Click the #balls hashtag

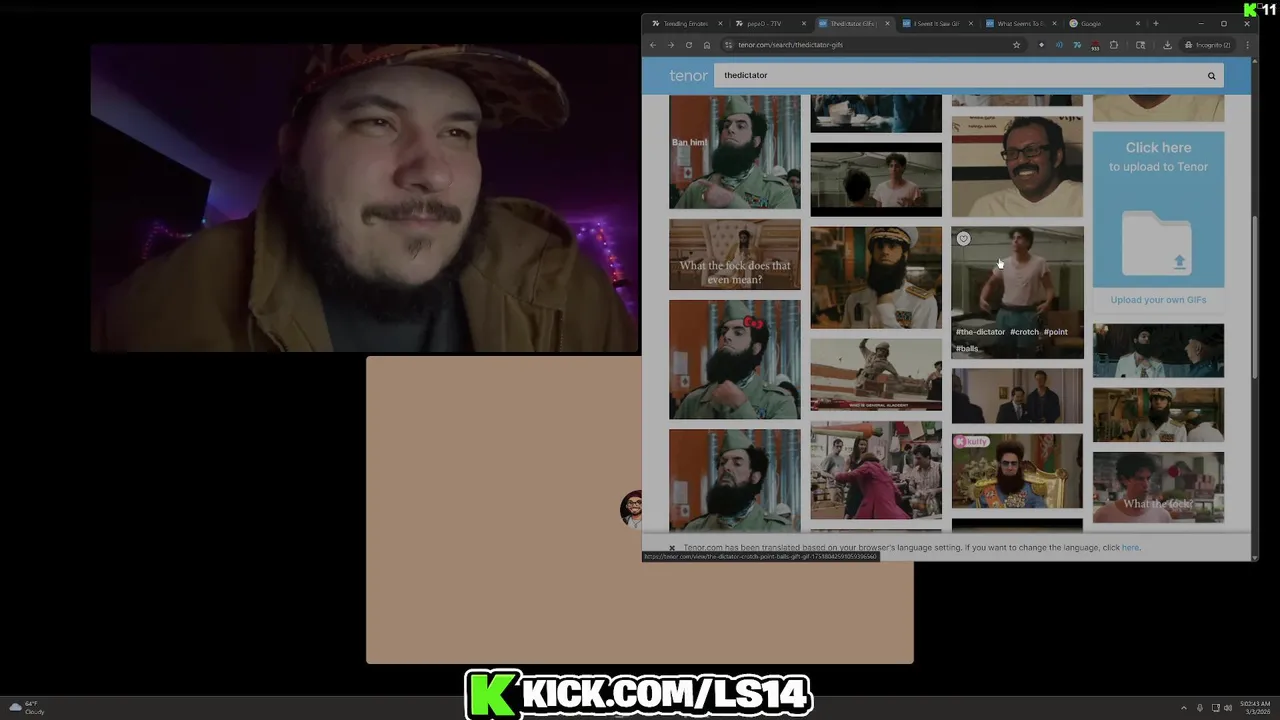pyautogui.click(x=967, y=349)
